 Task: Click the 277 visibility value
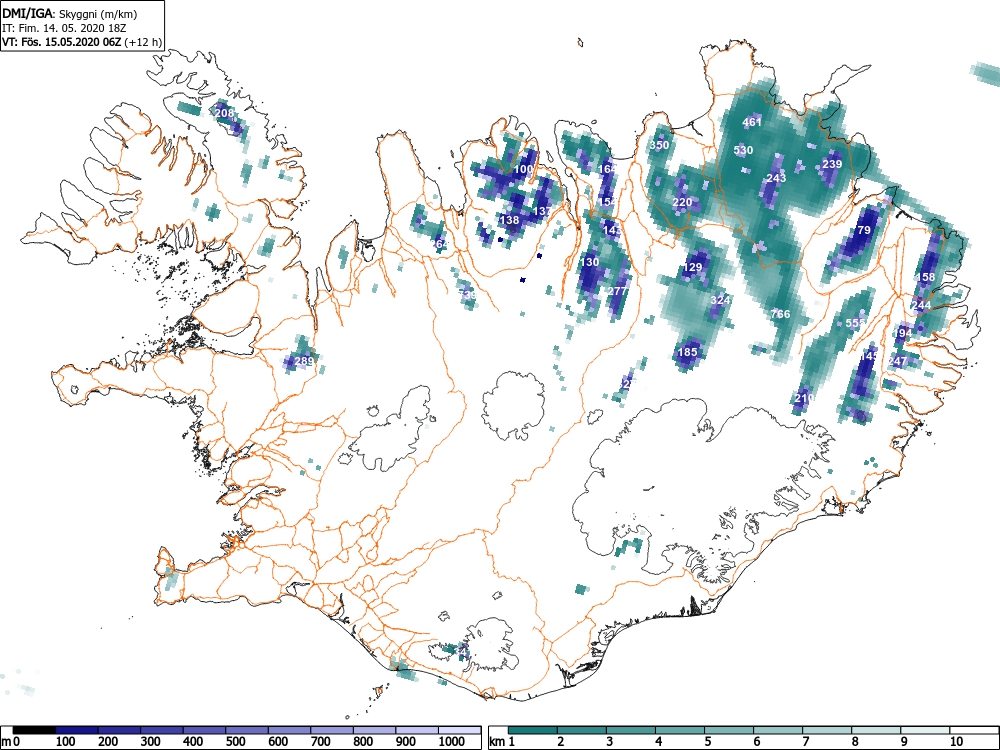point(617,291)
